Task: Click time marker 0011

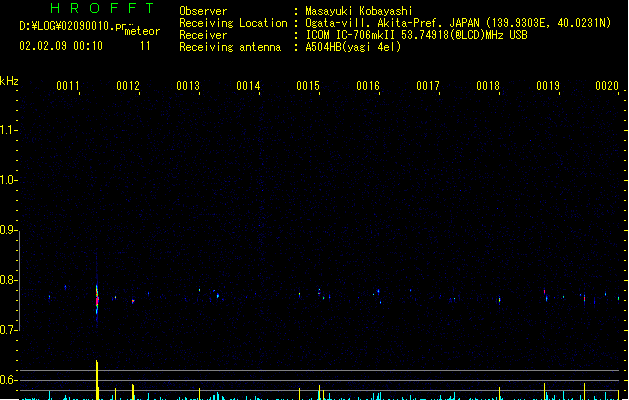Action: tap(67, 86)
